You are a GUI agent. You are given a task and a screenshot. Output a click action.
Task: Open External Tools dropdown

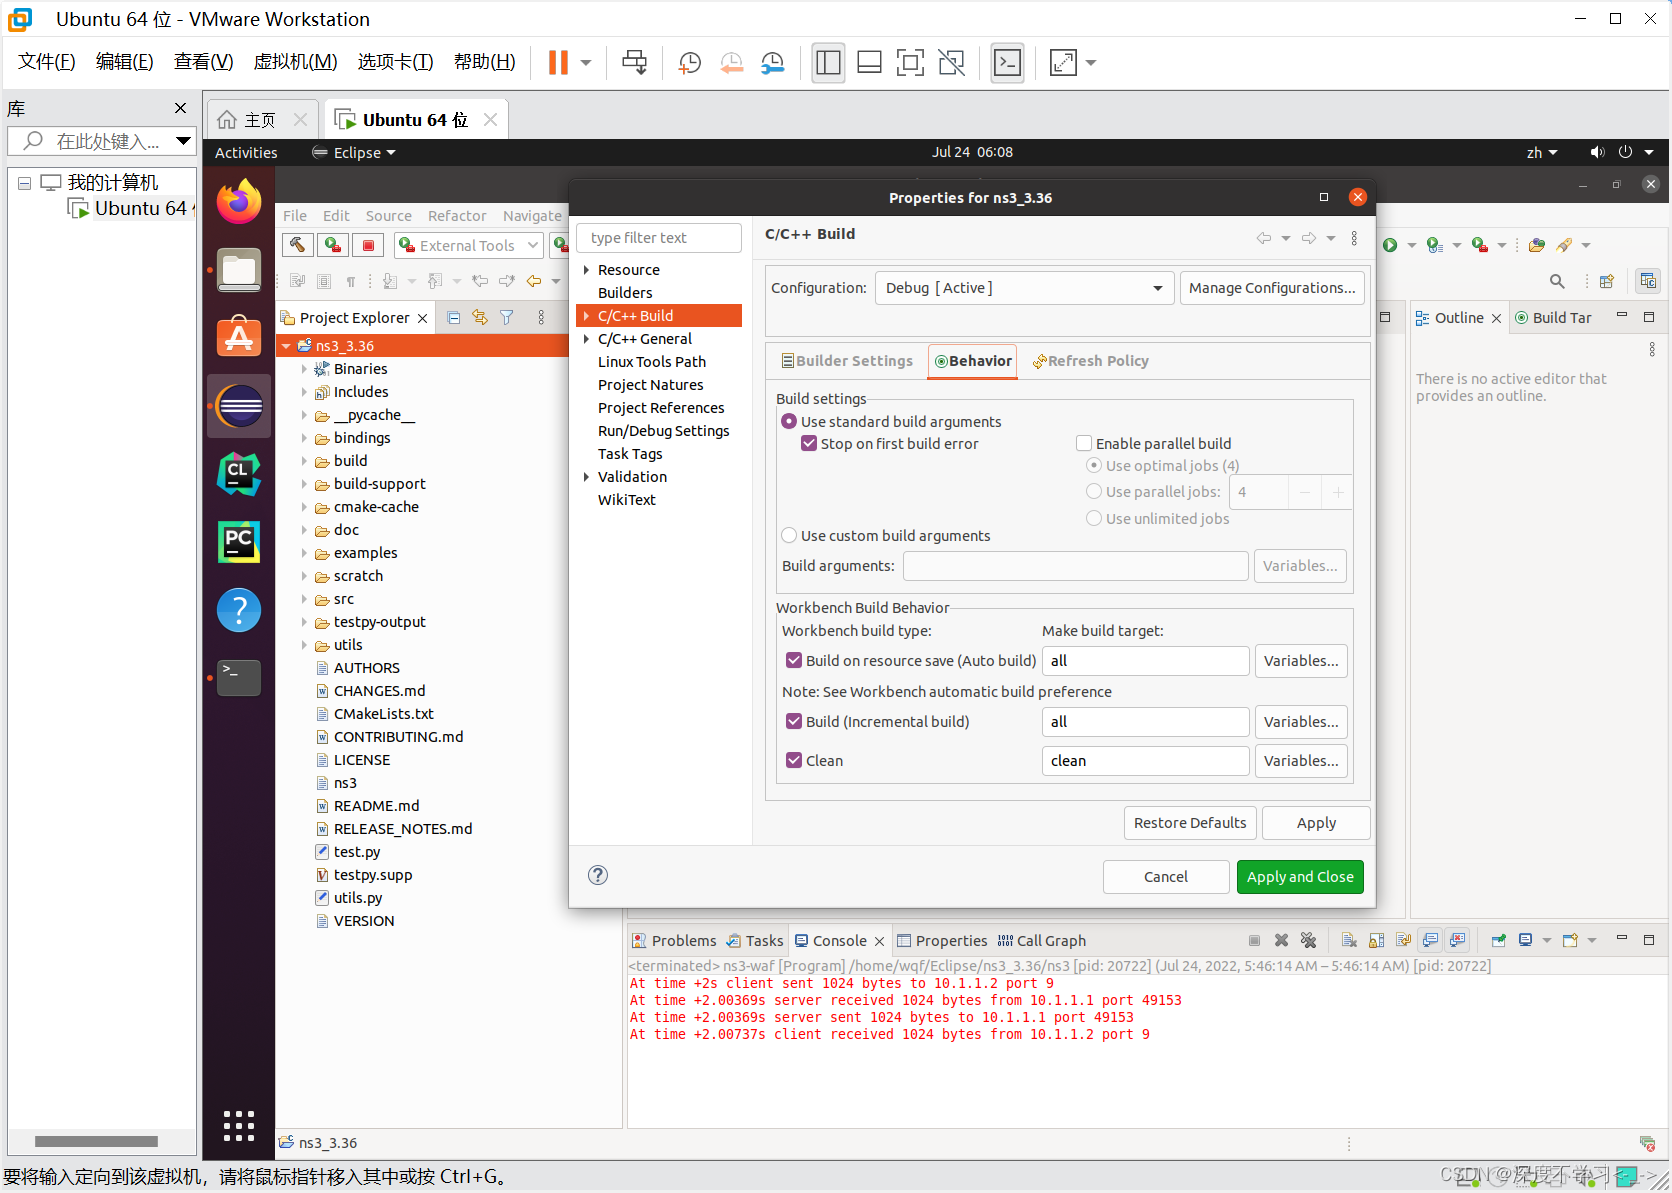[533, 245]
